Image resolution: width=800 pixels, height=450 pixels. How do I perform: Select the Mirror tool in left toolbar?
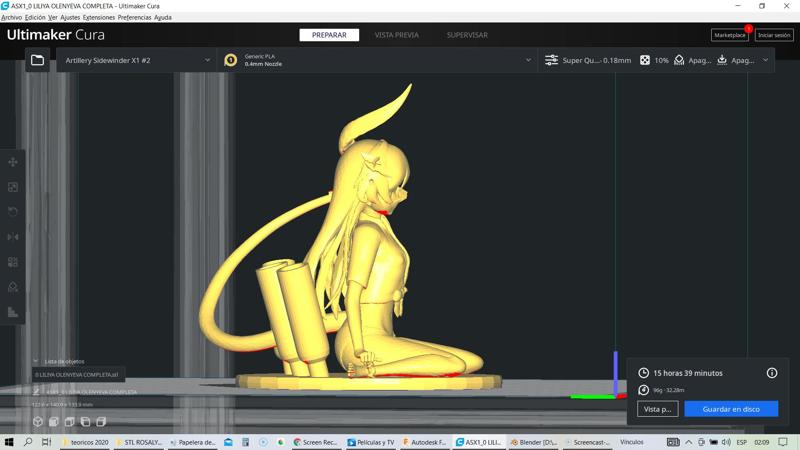pos(13,237)
